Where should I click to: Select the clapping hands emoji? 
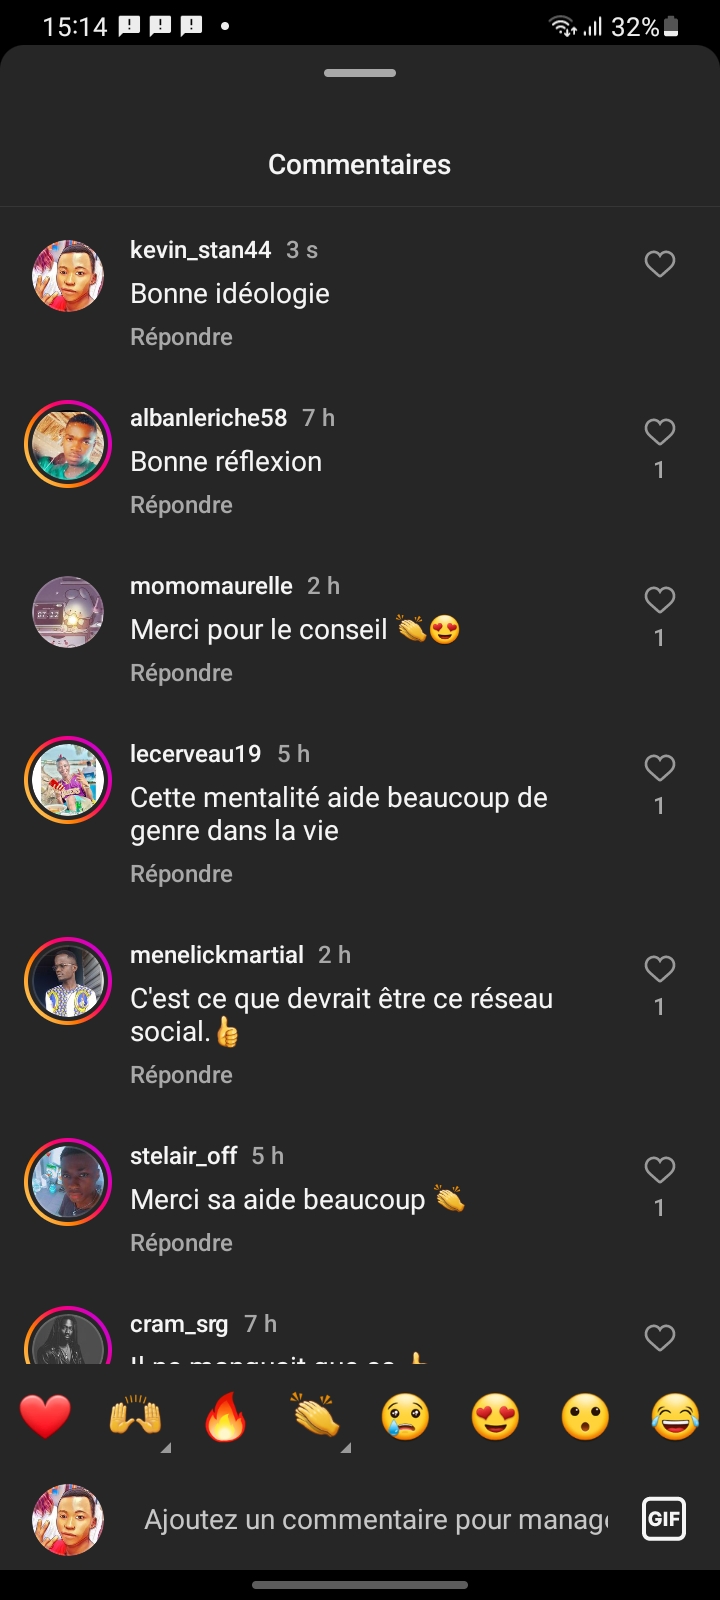pyautogui.click(x=315, y=1417)
